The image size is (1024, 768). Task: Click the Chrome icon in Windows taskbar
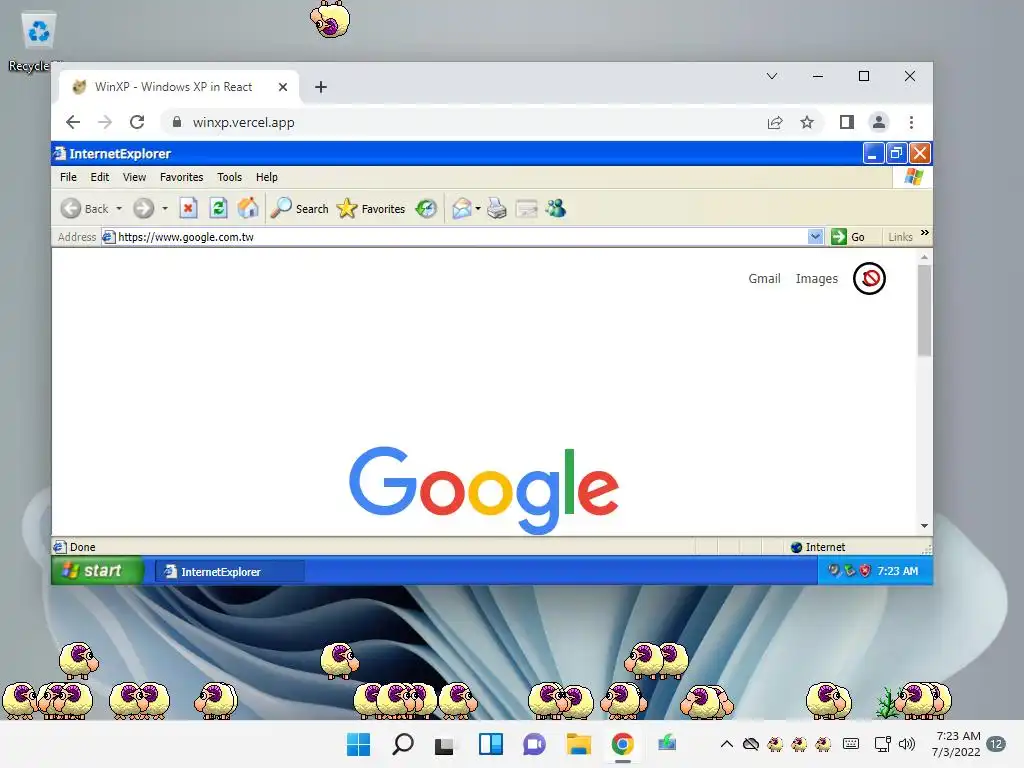(622, 744)
